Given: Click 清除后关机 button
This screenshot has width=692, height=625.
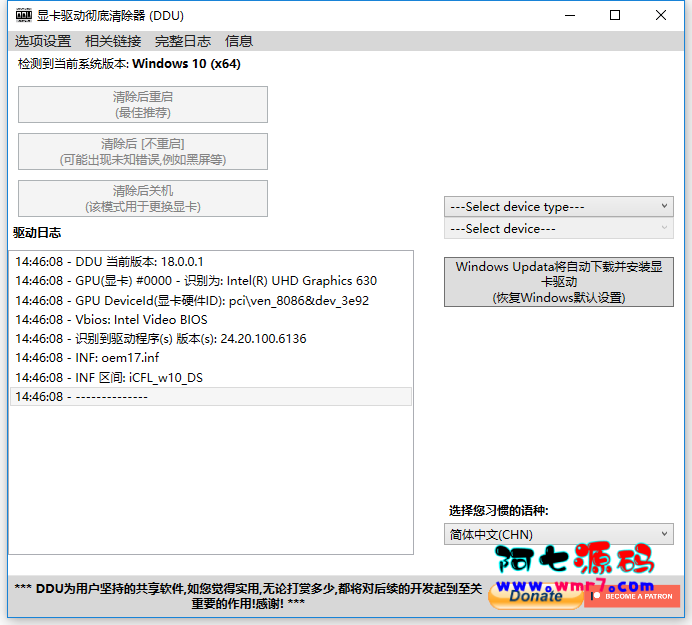Looking at the screenshot, I should (143, 198).
